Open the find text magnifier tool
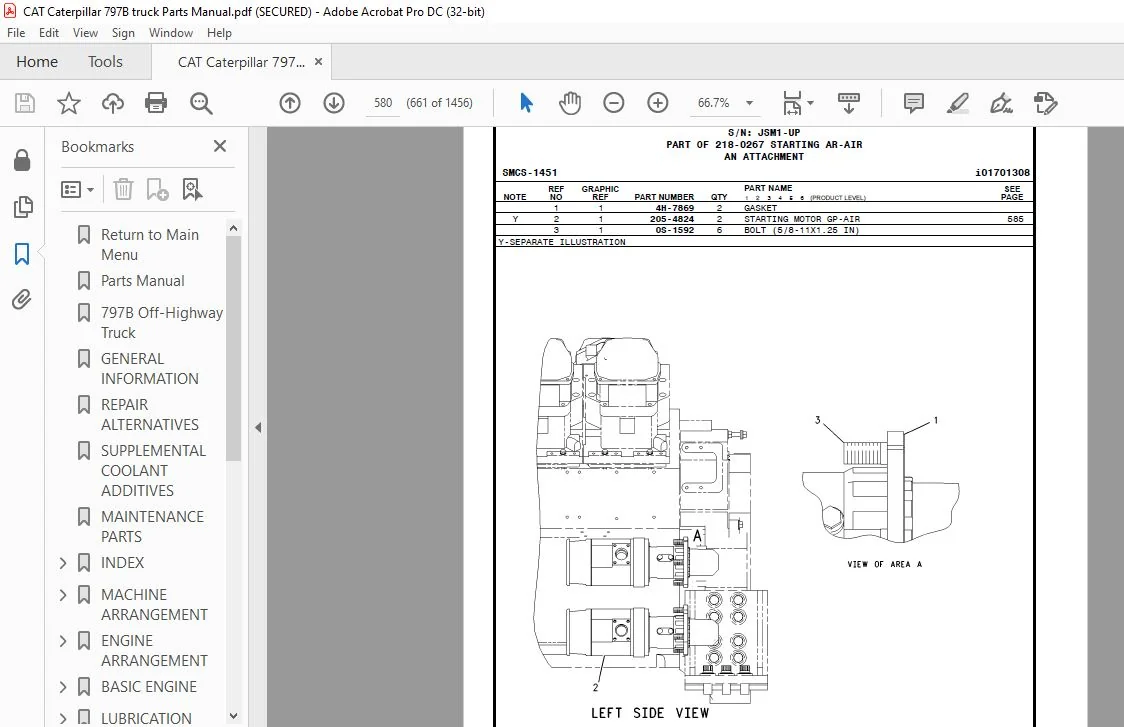1124x727 pixels. [x=201, y=103]
